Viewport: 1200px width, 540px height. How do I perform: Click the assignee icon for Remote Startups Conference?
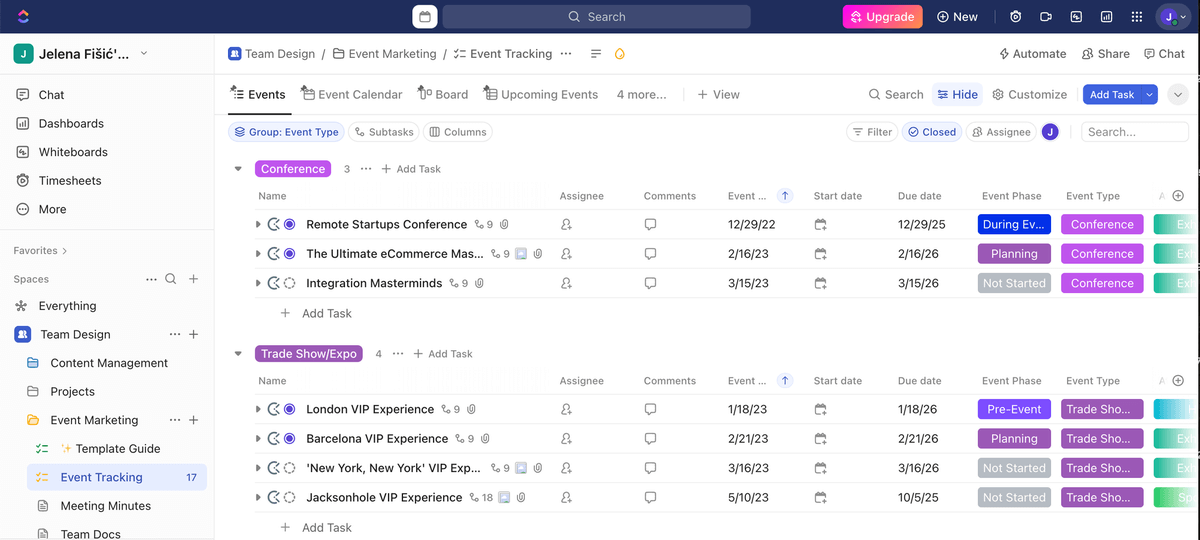[x=567, y=225]
